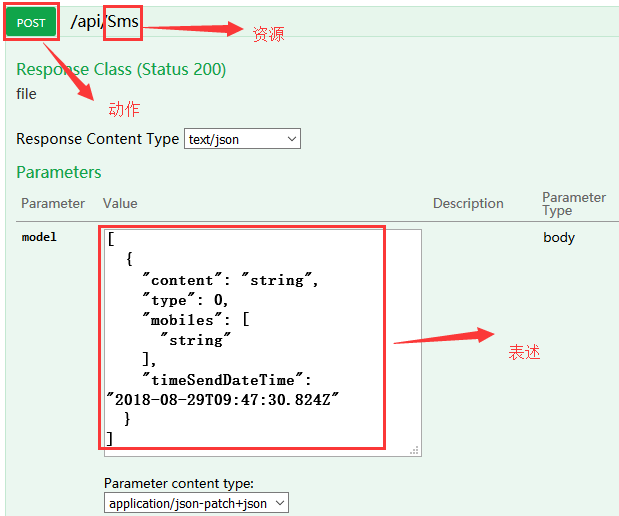Click the "type": 0 line
The image size is (619, 516).
tap(185, 300)
